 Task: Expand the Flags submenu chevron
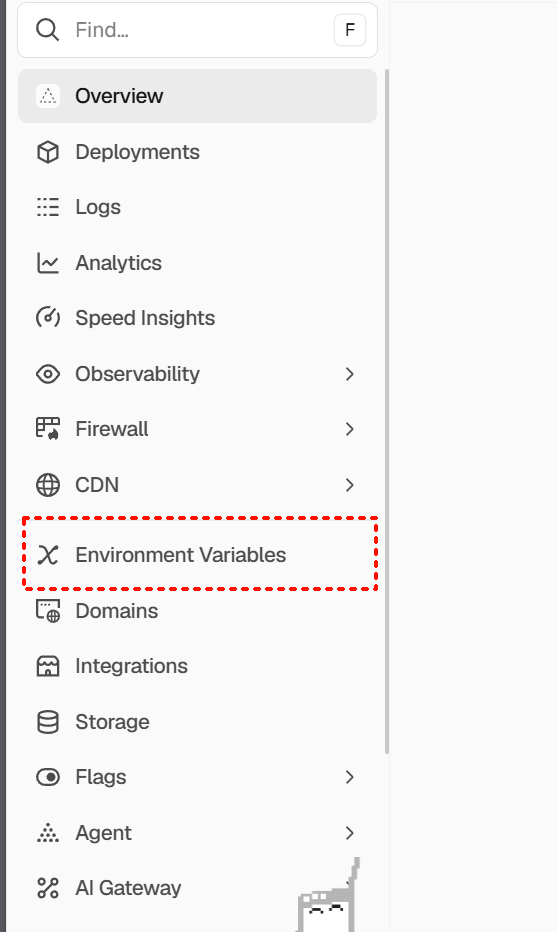tap(349, 777)
